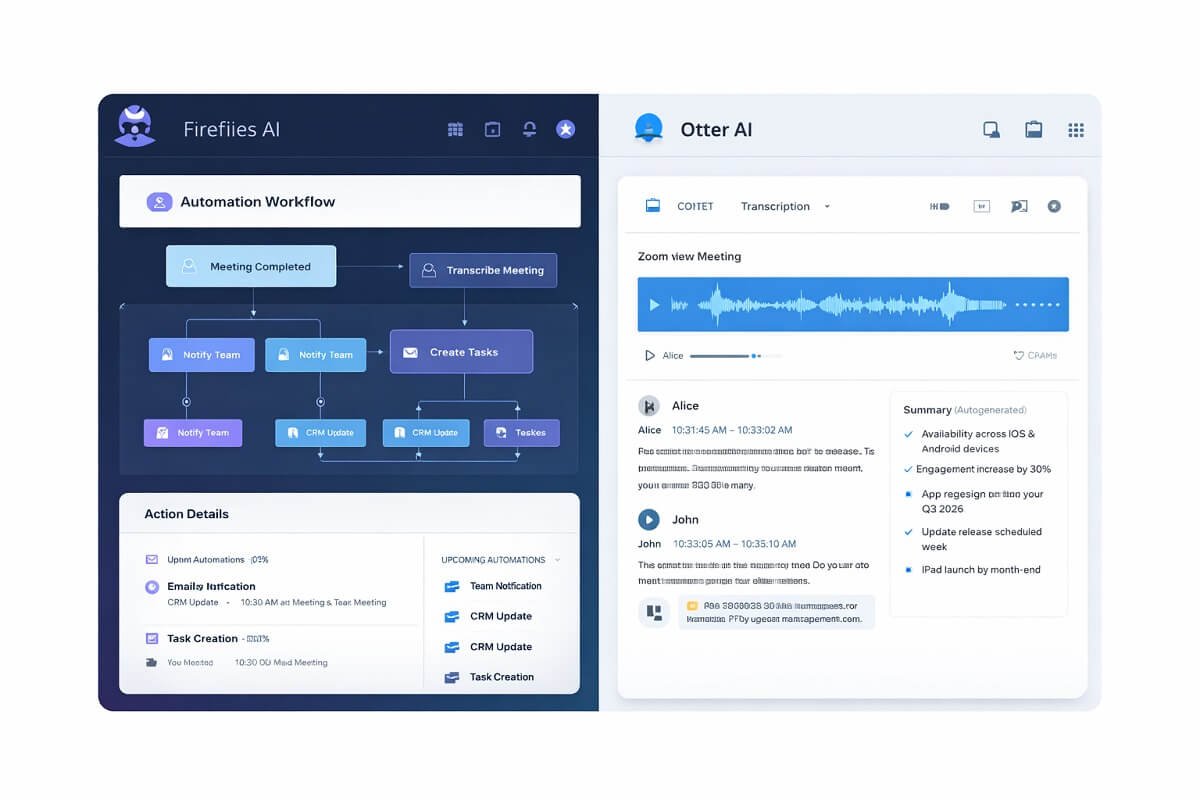Click the chat image icon in transcription toolbar
Viewport: 1200px width, 800px height.
pos(1019,206)
